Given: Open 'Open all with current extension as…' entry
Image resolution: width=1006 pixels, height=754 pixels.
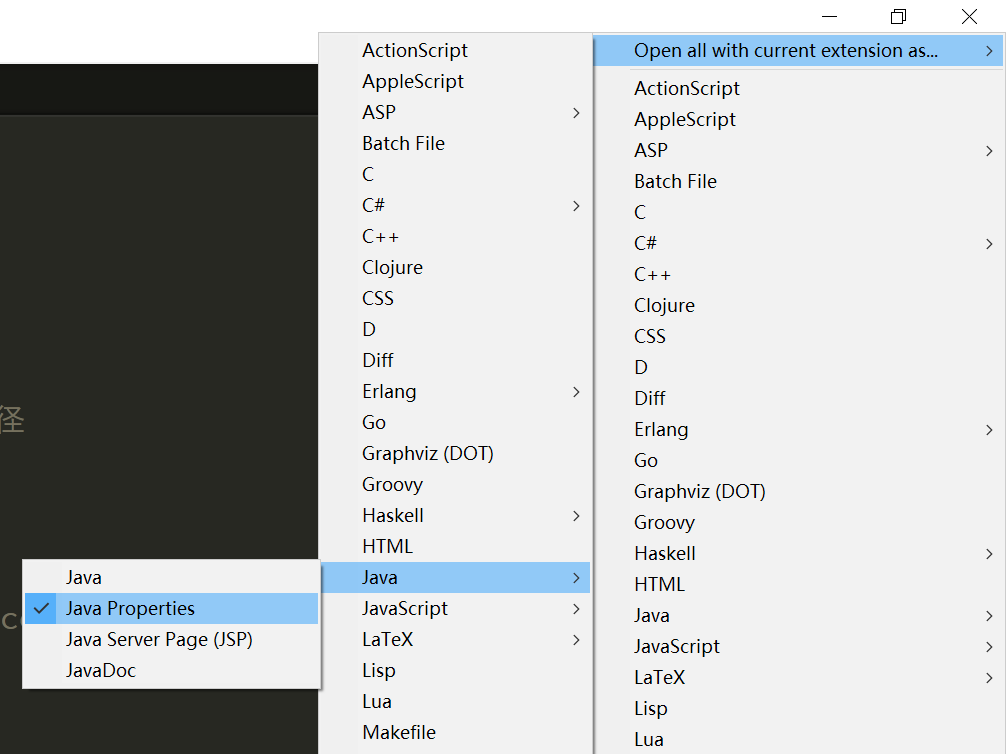Looking at the screenshot, I should [x=798, y=51].
